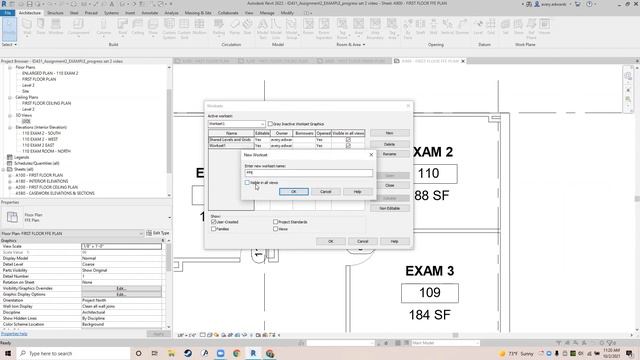The image size is (640, 360).
Task: Switch to the Structure ribbon tab
Action: click(x=55, y=13)
